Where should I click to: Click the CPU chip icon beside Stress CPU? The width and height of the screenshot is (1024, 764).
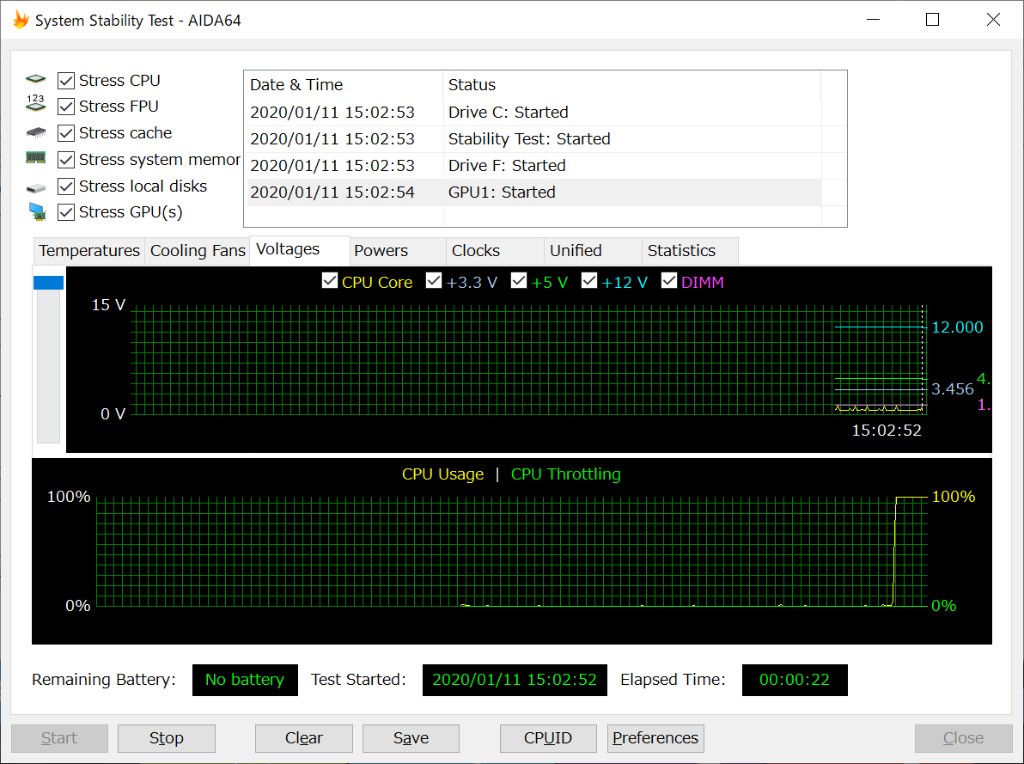35,80
